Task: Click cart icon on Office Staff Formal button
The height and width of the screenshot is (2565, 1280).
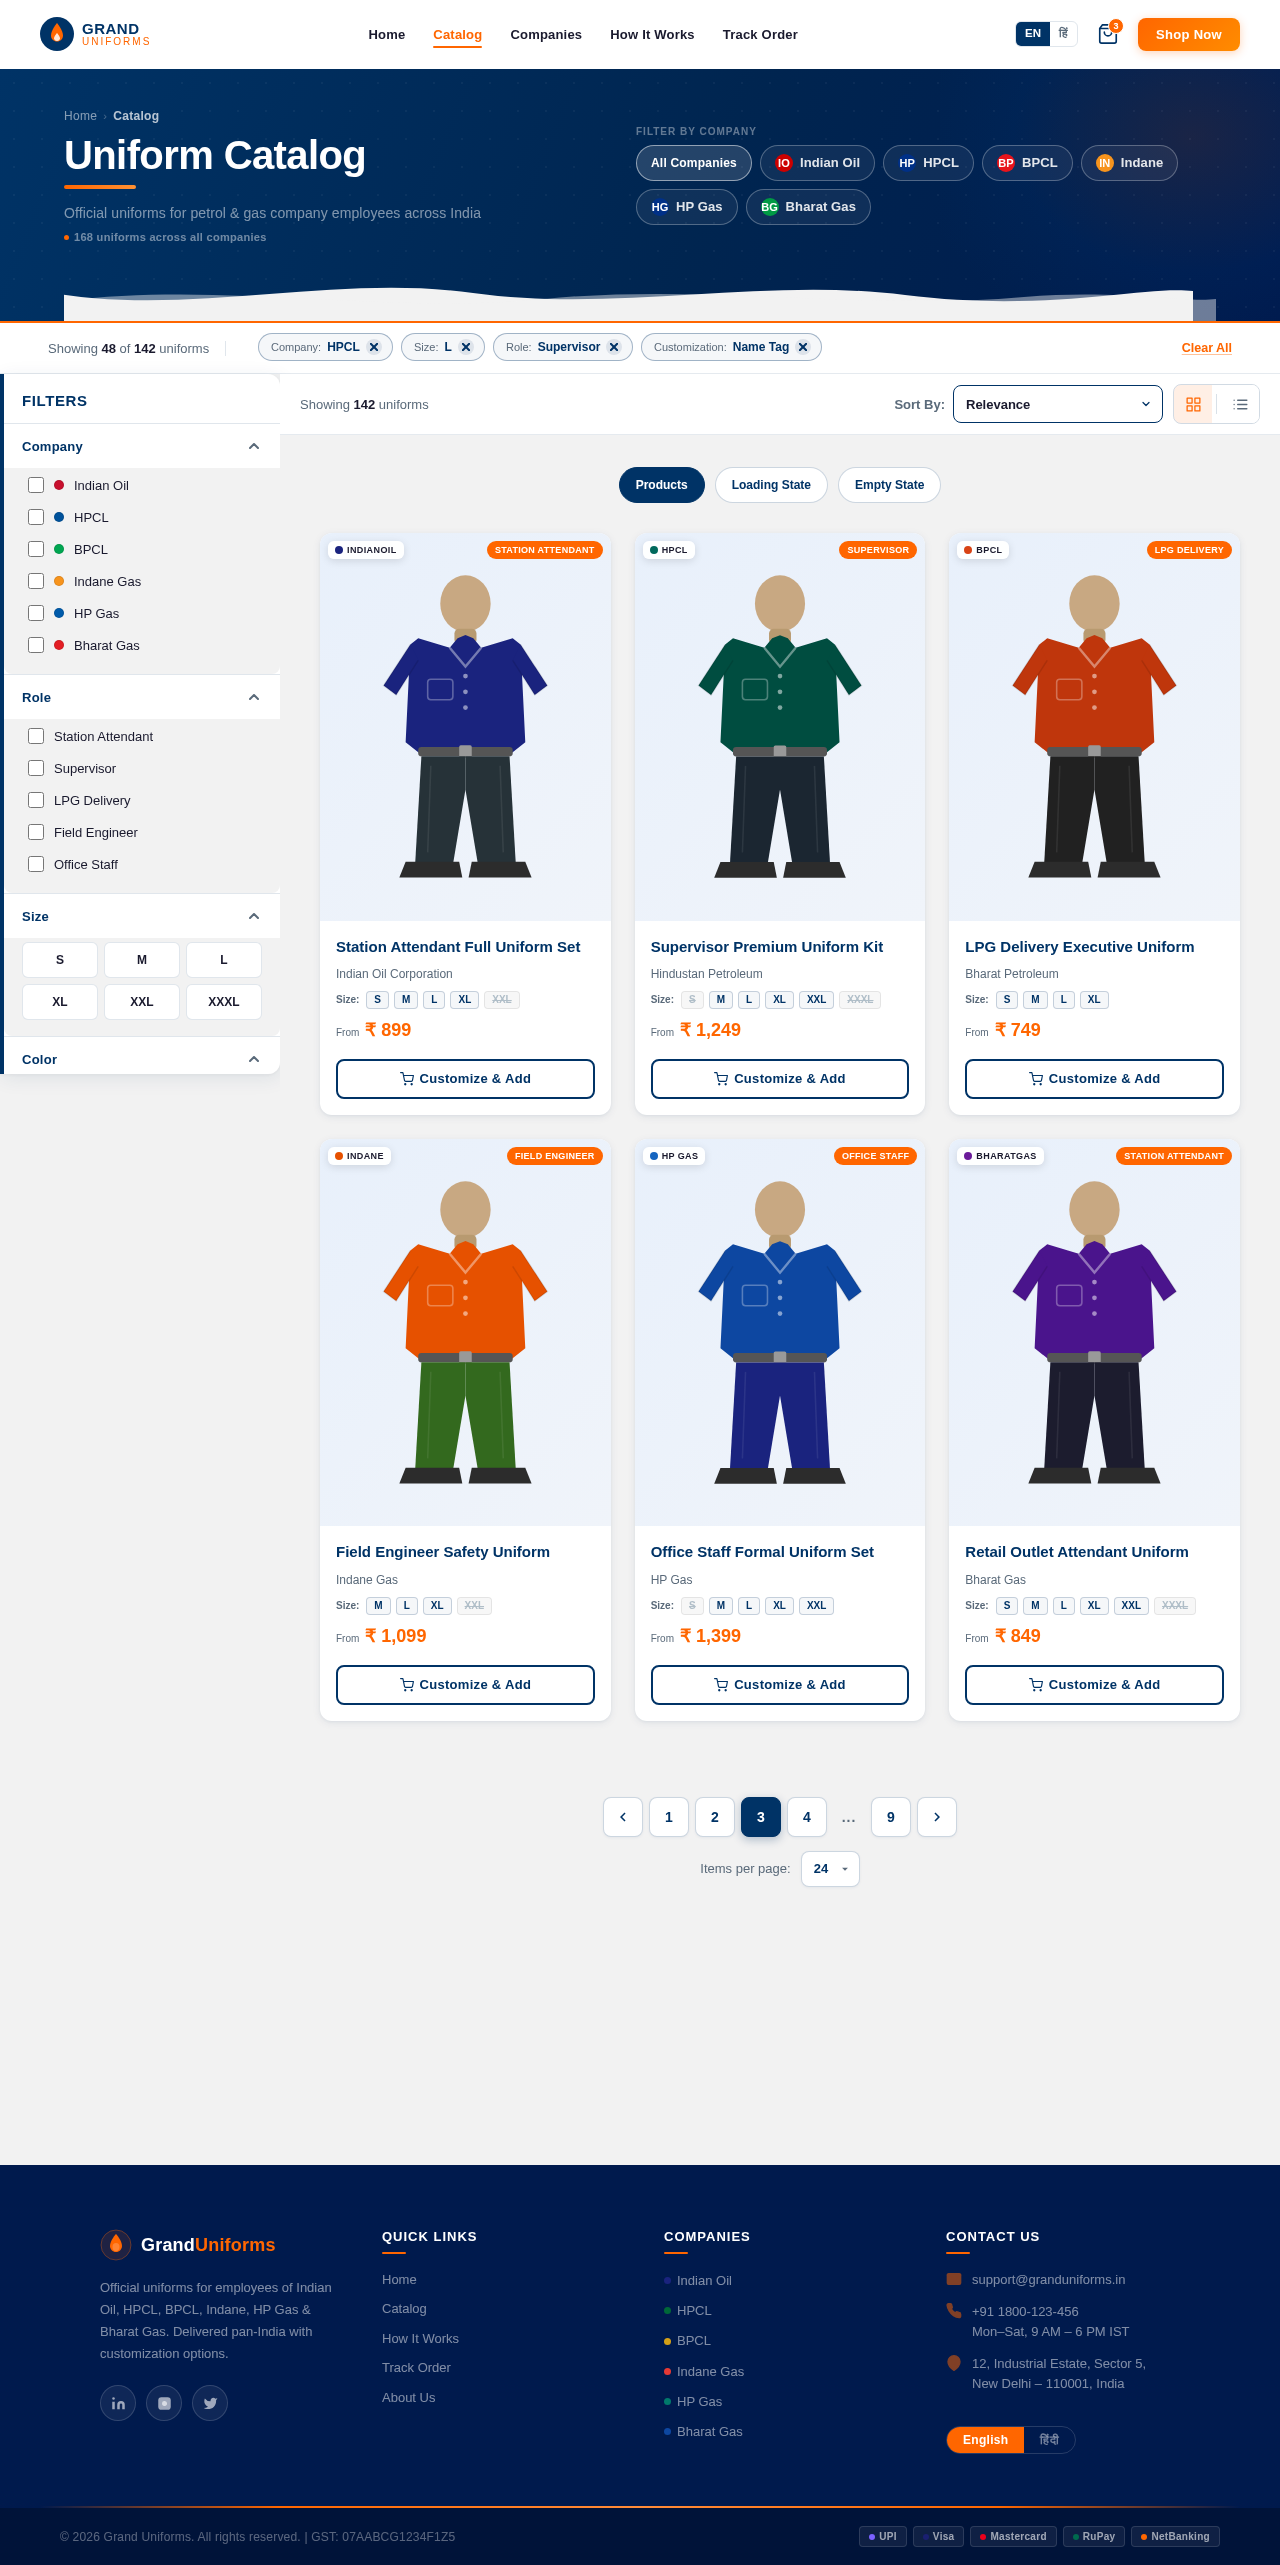Action: click(721, 1685)
